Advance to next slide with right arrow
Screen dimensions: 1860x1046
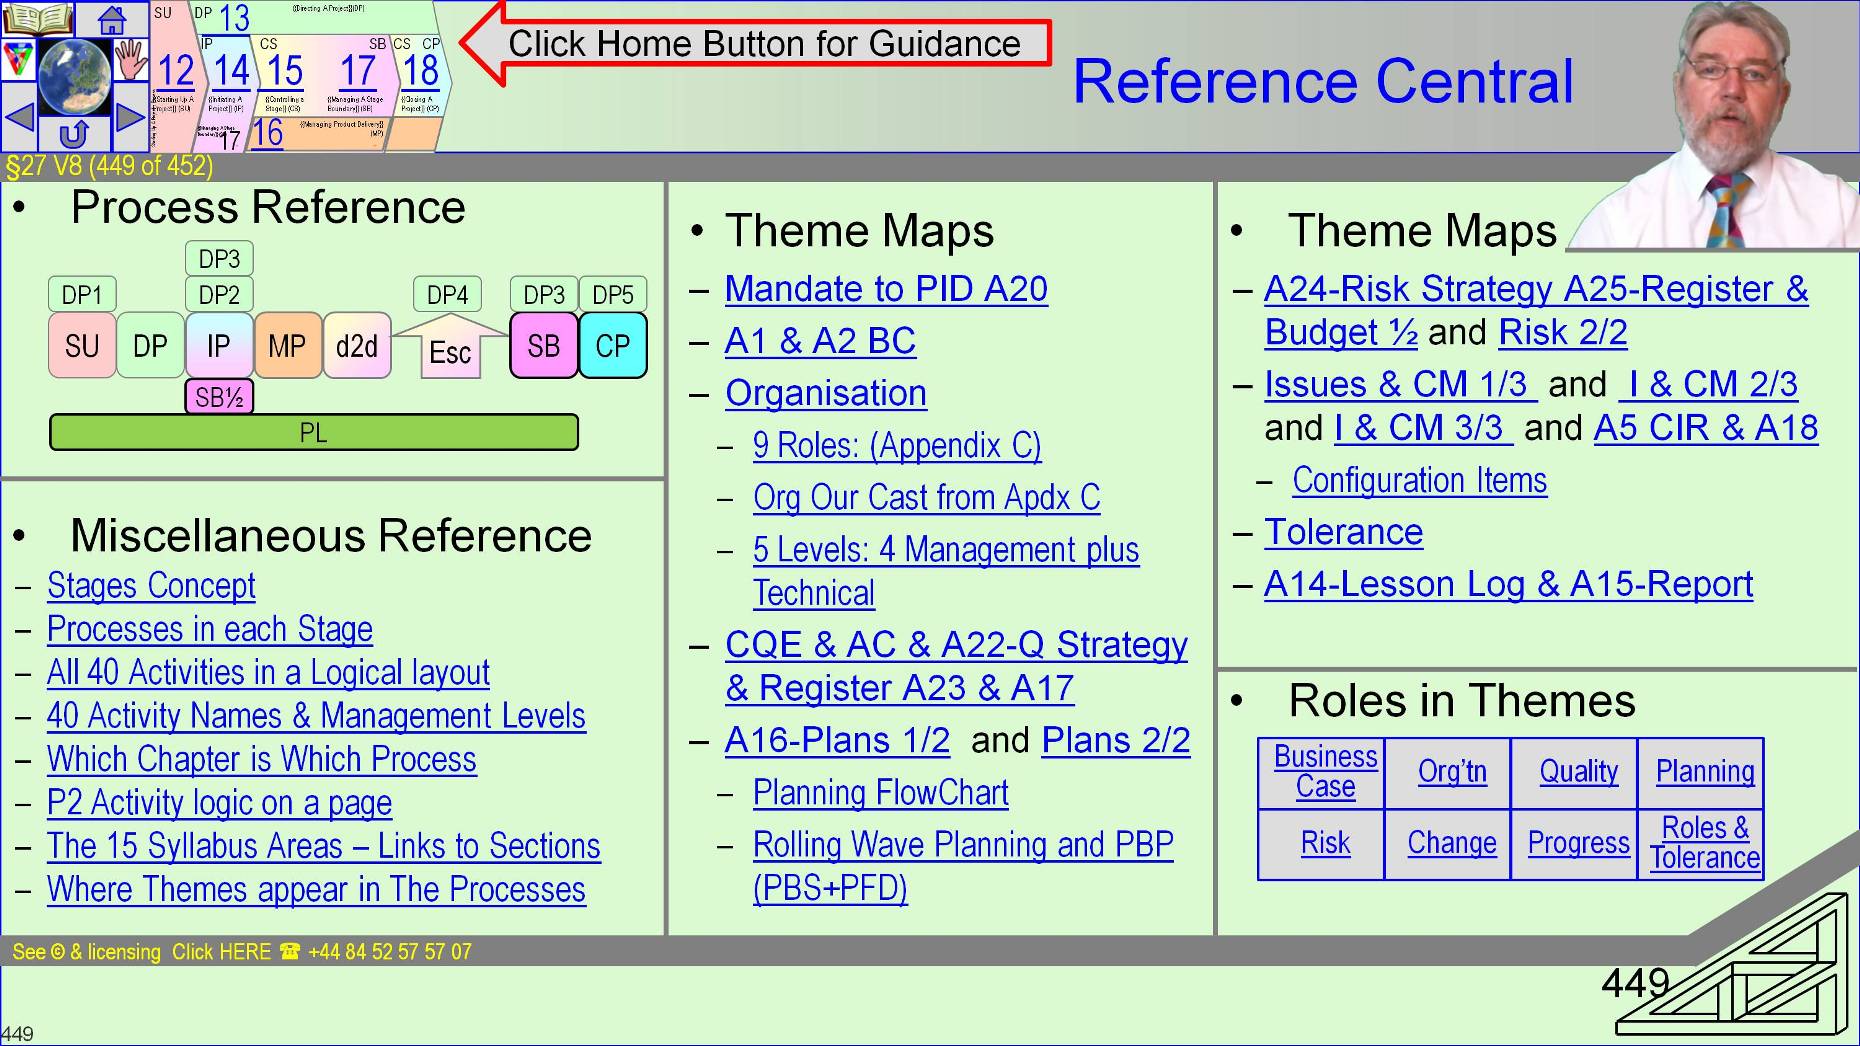[x=130, y=117]
